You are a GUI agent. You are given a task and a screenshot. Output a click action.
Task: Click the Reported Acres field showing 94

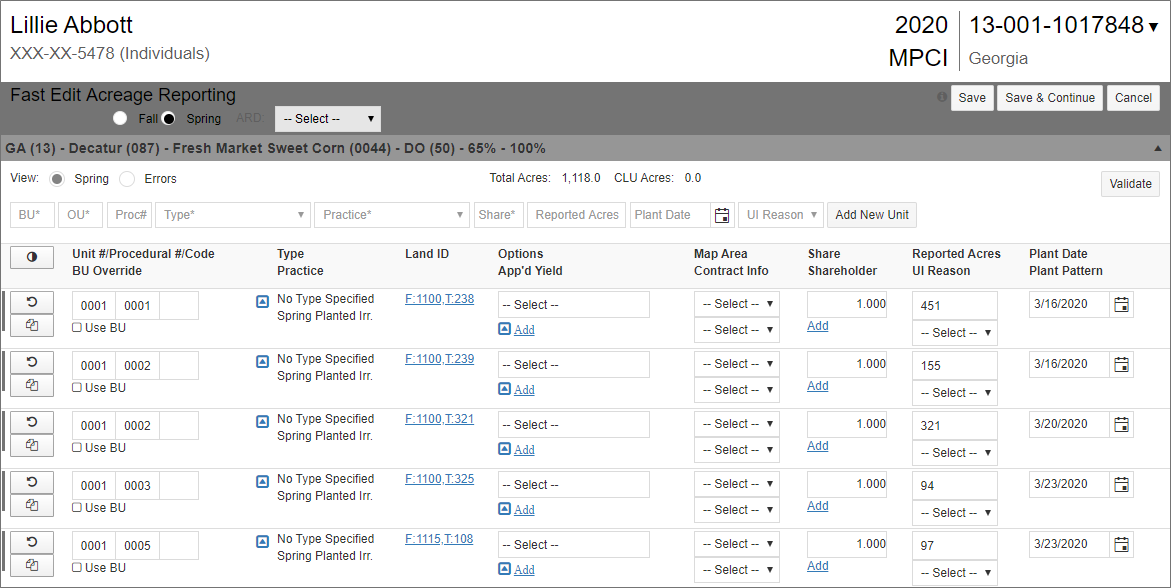click(954, 486)
